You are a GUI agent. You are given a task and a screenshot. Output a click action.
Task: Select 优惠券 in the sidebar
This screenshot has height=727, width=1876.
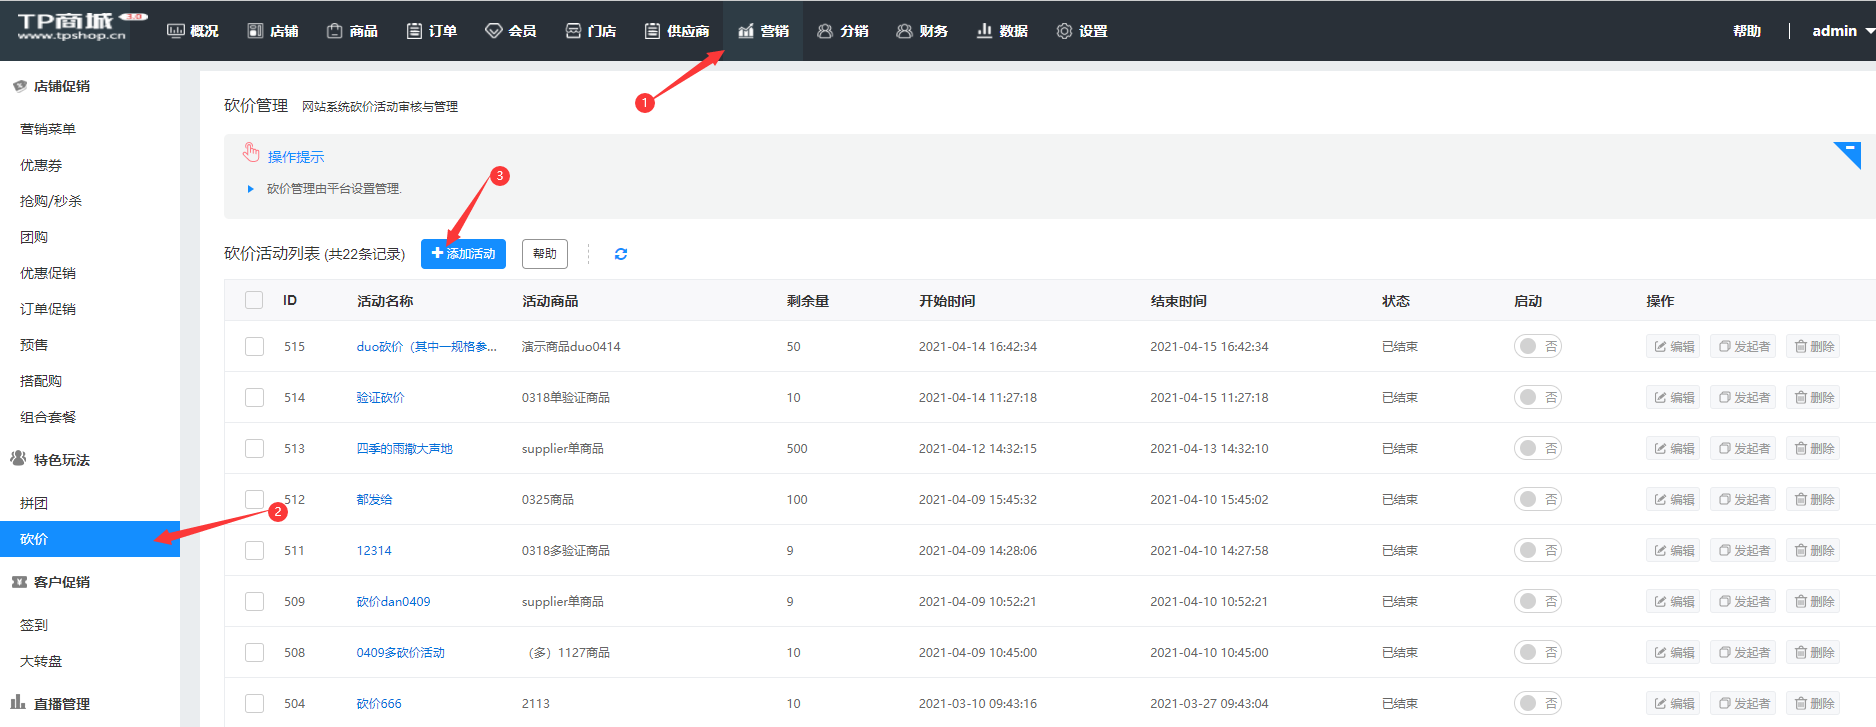[41, 165]
